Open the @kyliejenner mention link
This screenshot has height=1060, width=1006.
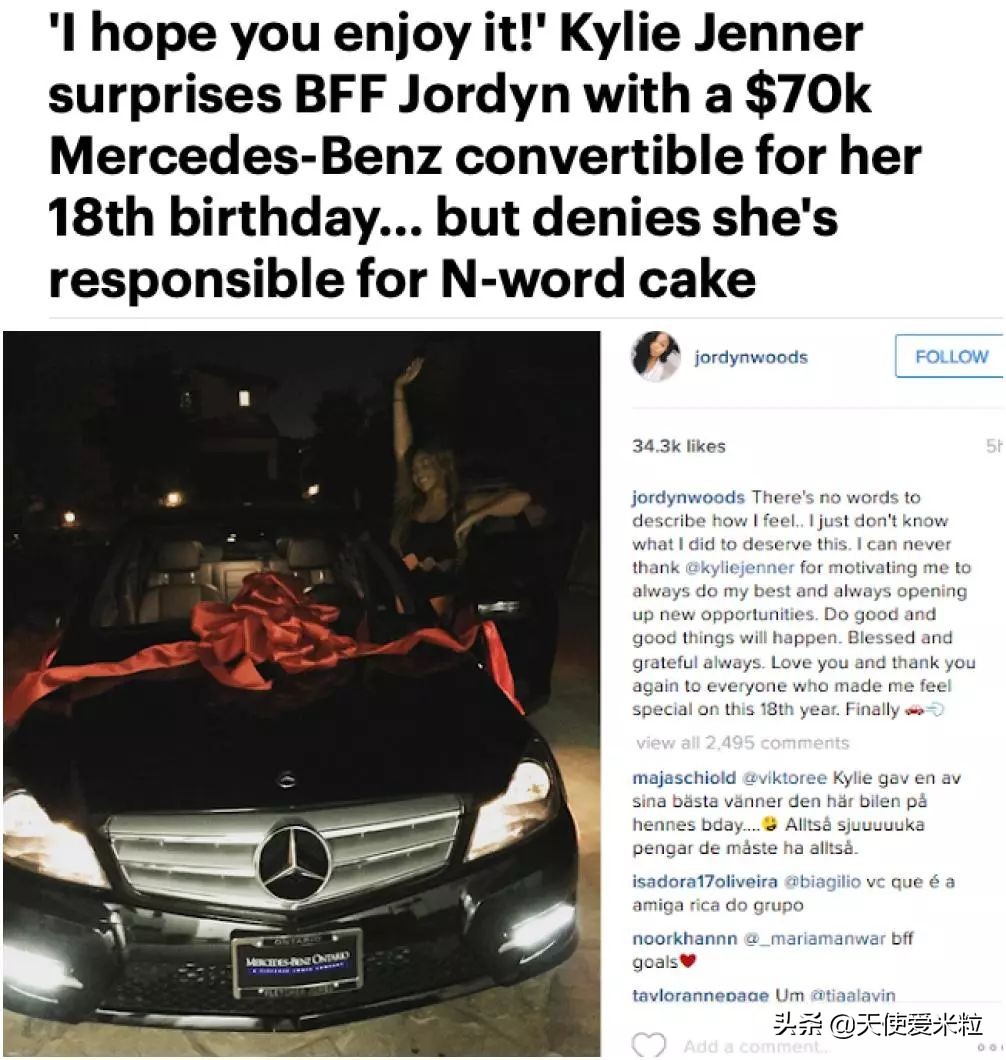pyautogui.click(x=740, y=567)
